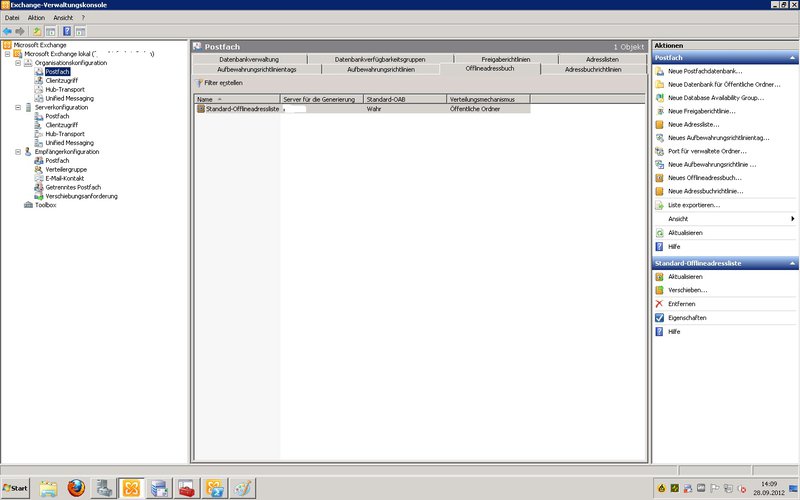Screen dimensions: 800x500
Task: Open the Datei menu
Action: point(12,18)
